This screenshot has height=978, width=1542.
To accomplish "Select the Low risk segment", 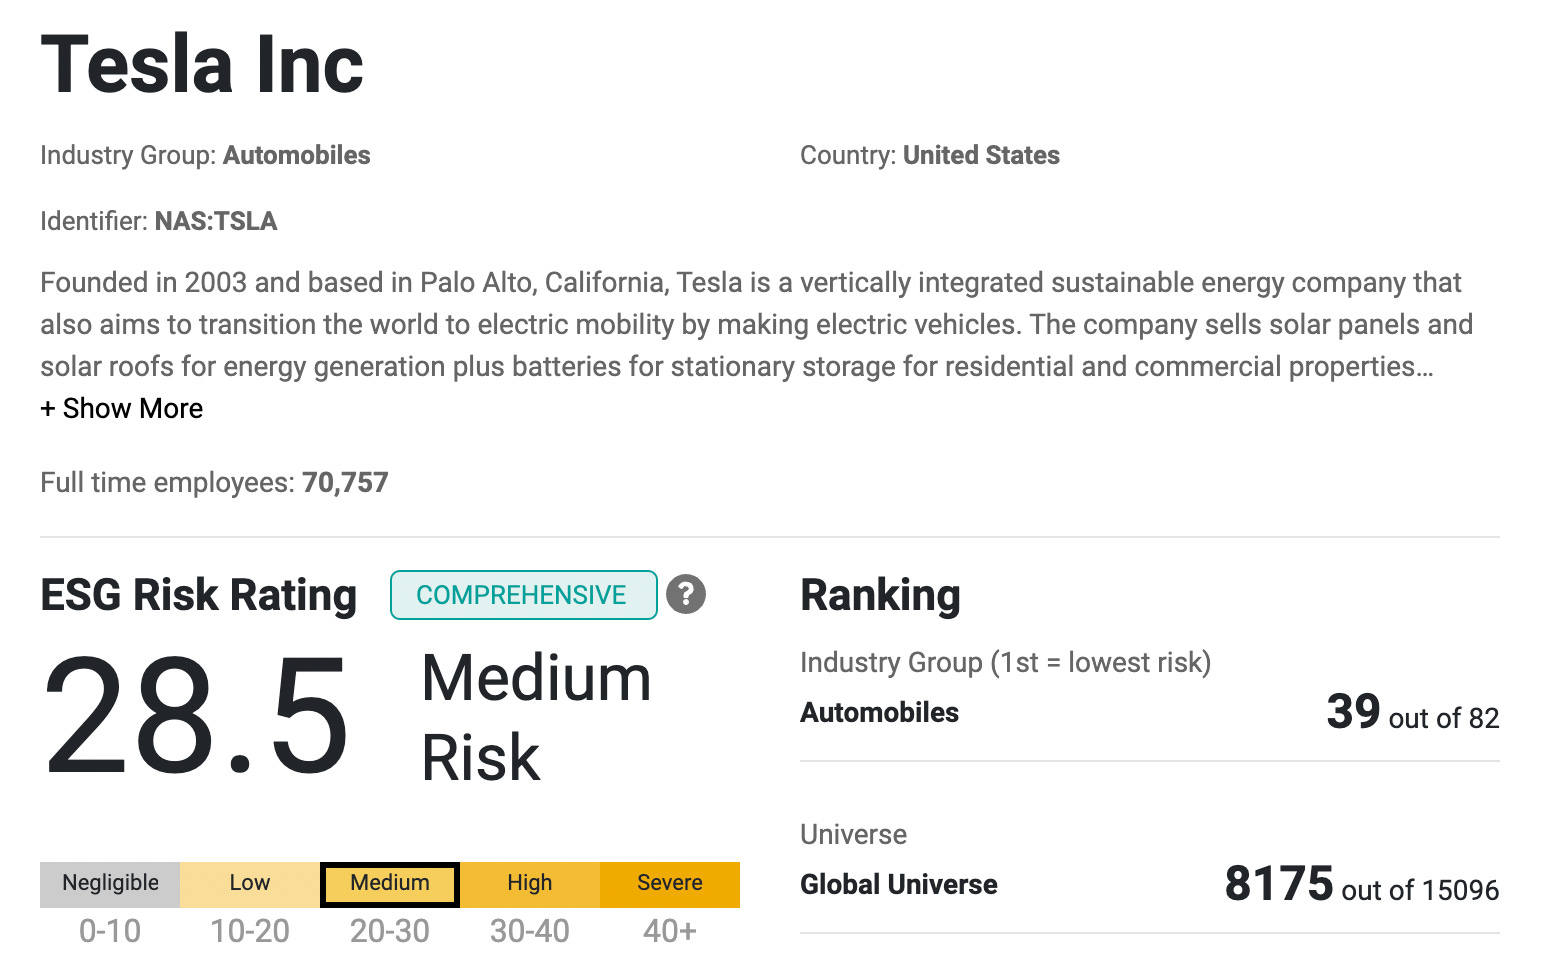I will [250, 884].
